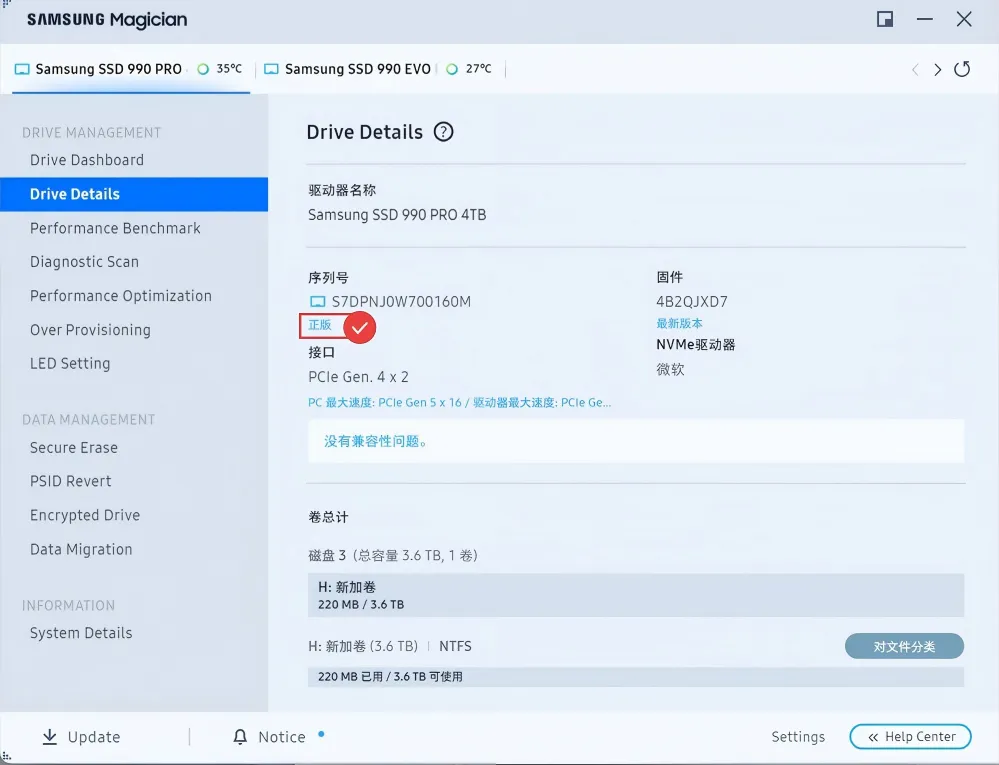Open Encrypted Drive page
Image resolution: width=999 pixels, height=765 pixels.
tap(85, 515)
